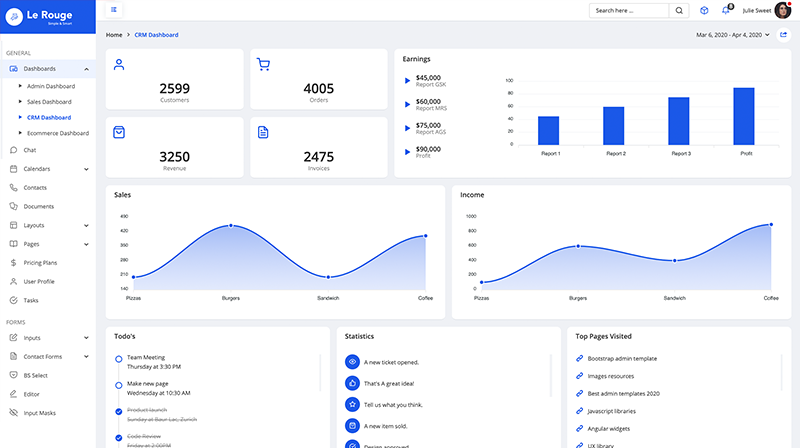Click into the Search here field
Screen dimensions: 800x448
coord(628,10)
